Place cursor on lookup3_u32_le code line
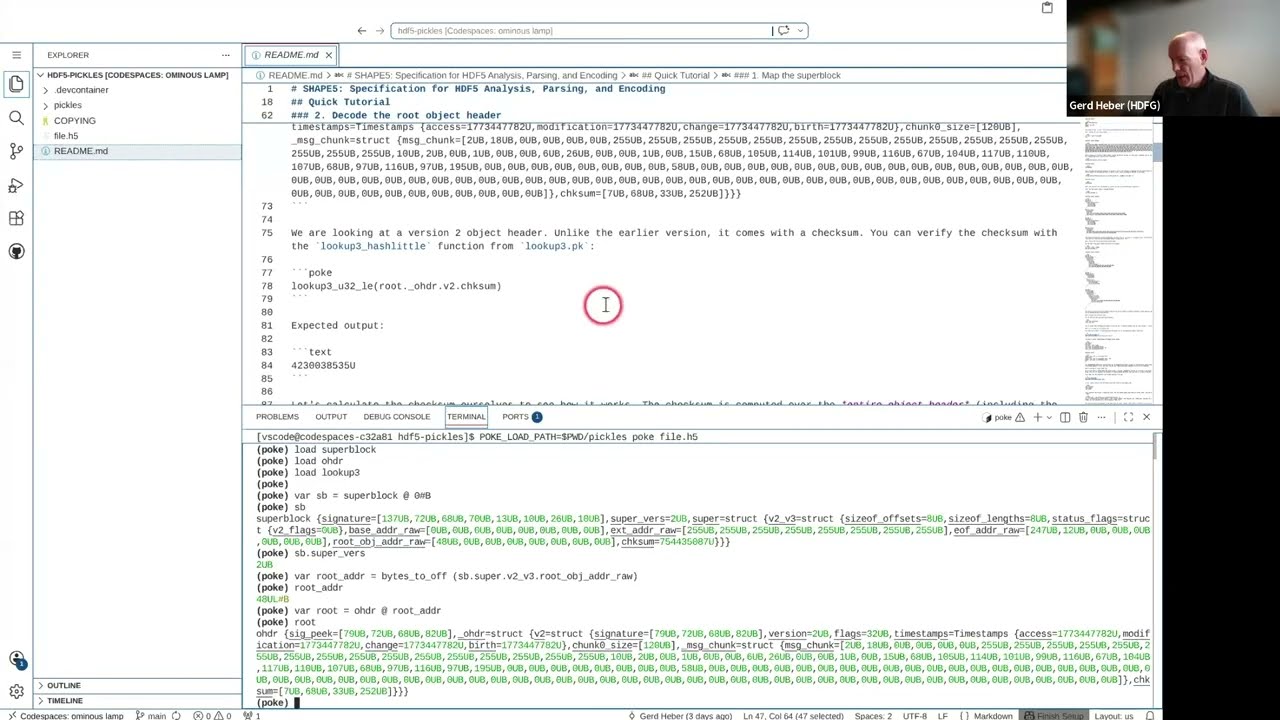The height and width of the screenshot is (720, 1280). pyautogui.click(x=396, y=286)
